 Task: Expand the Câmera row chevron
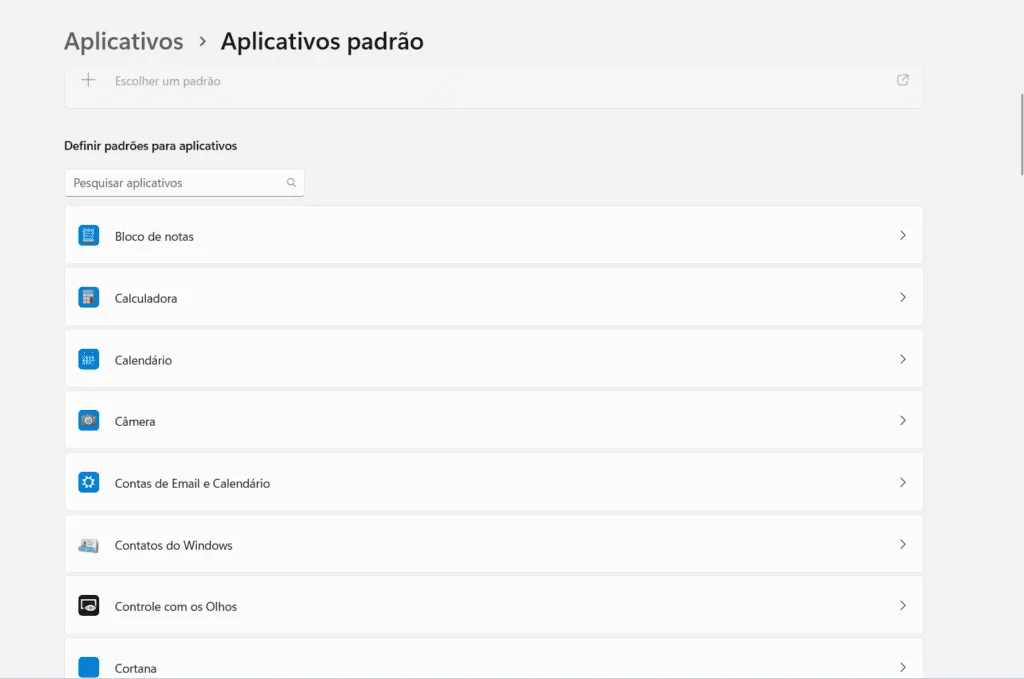tap(902, 421)
